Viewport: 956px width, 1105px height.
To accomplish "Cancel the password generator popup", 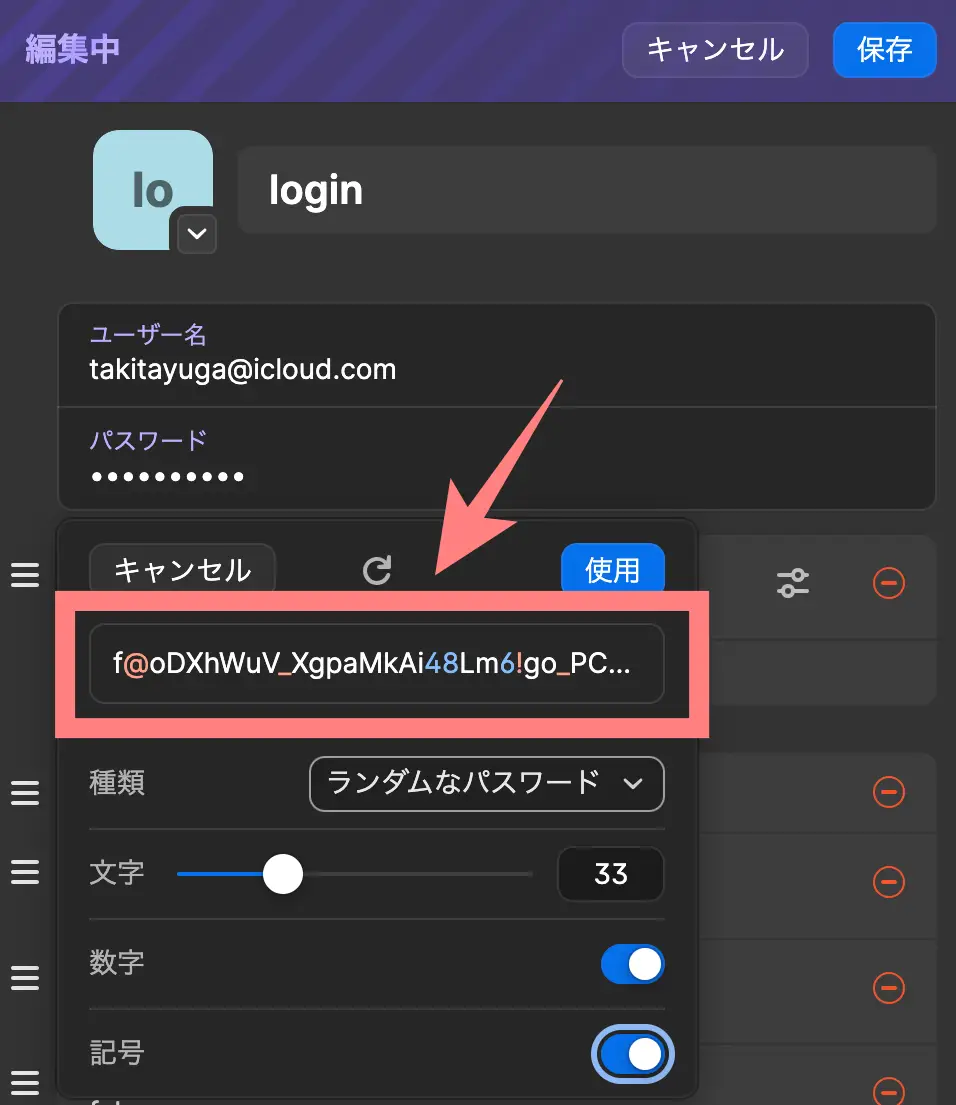I will (x=182, y=568).
